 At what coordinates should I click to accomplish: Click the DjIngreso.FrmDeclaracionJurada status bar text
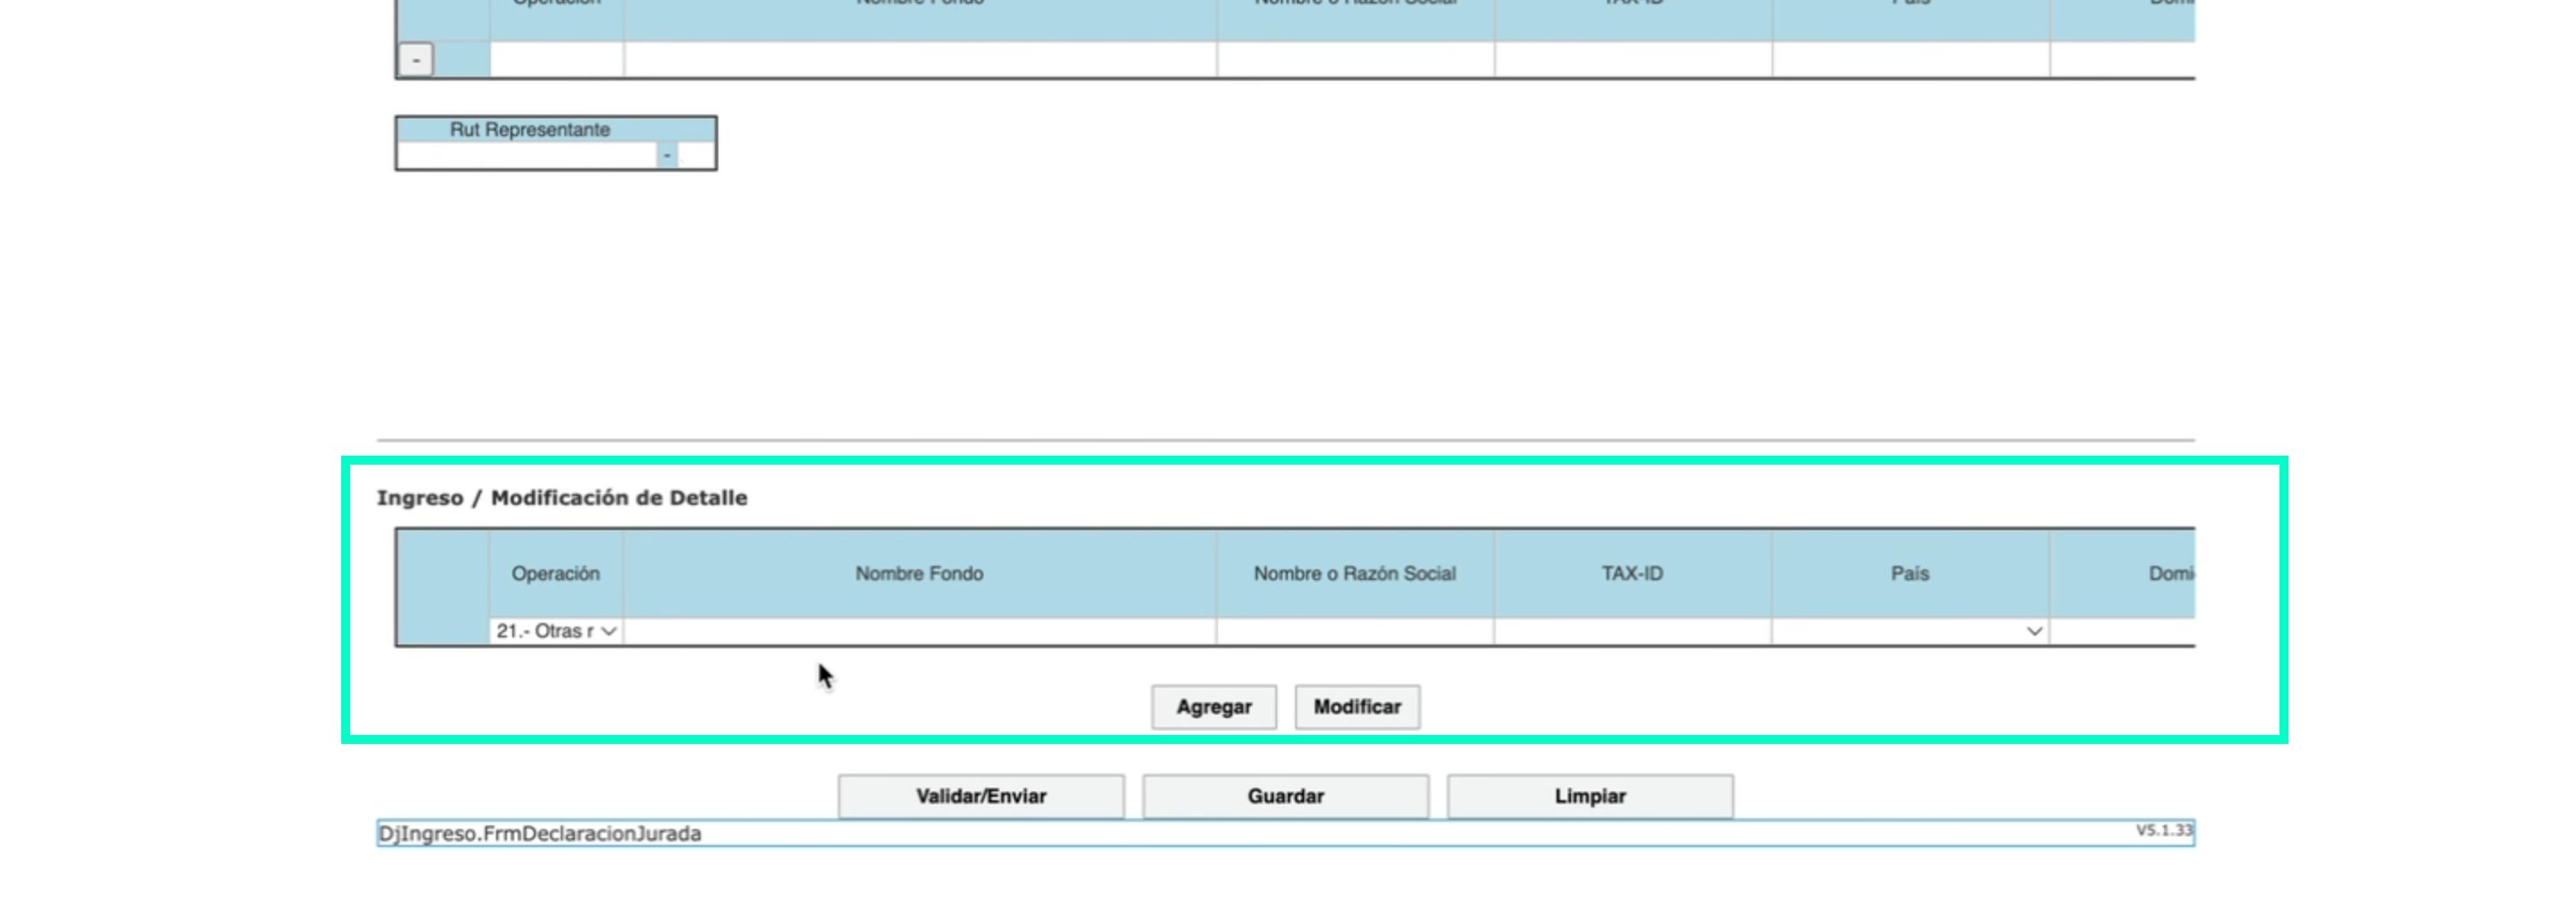(x=540, y=833)
